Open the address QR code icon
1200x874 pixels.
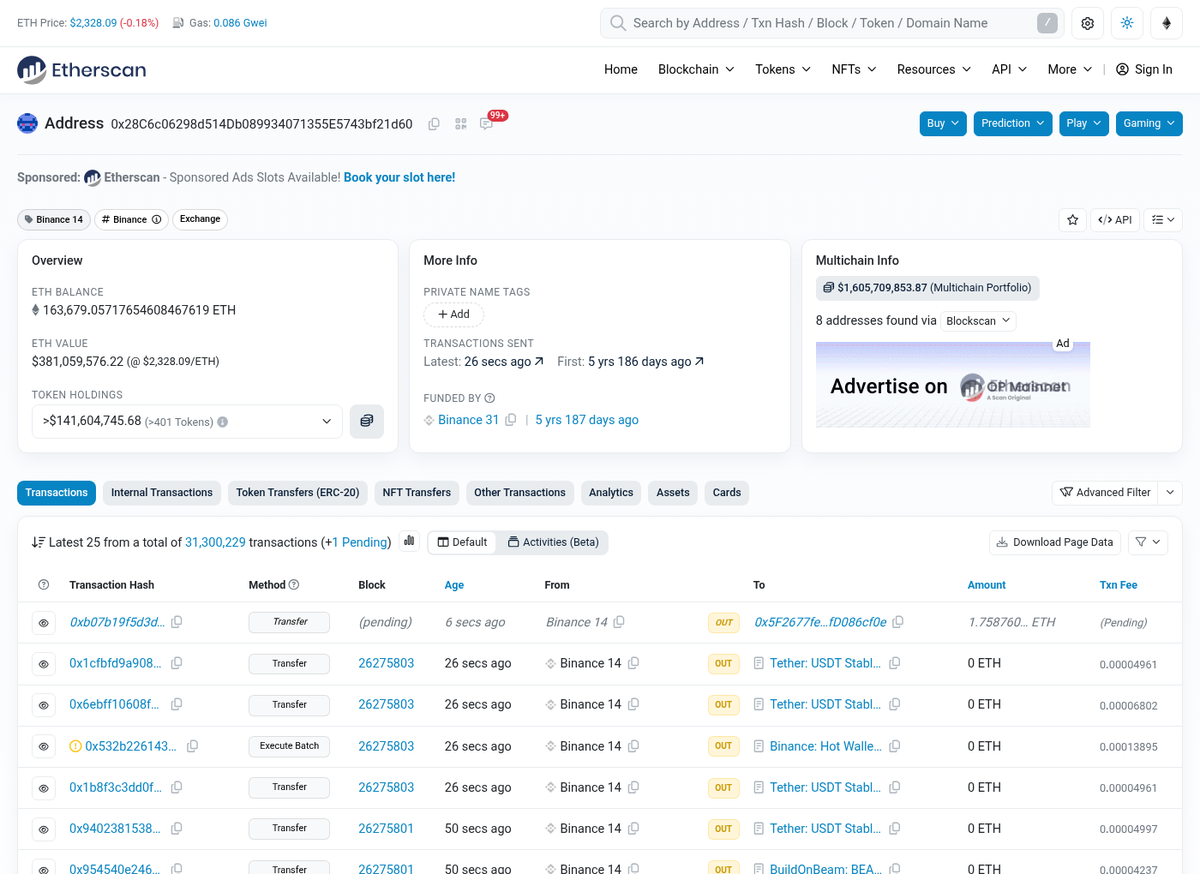pos(461,124)
